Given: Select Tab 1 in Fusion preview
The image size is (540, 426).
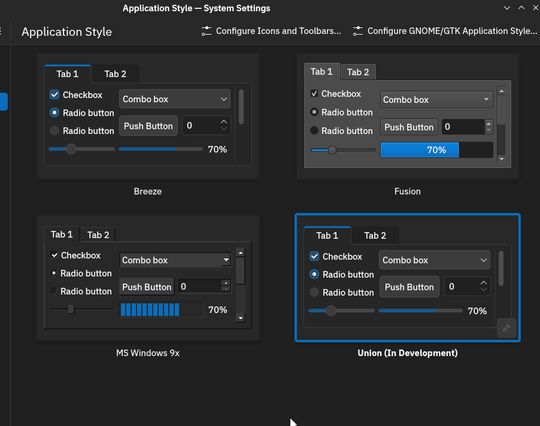Looking at the screenshot, I should (x=321, y=72).
